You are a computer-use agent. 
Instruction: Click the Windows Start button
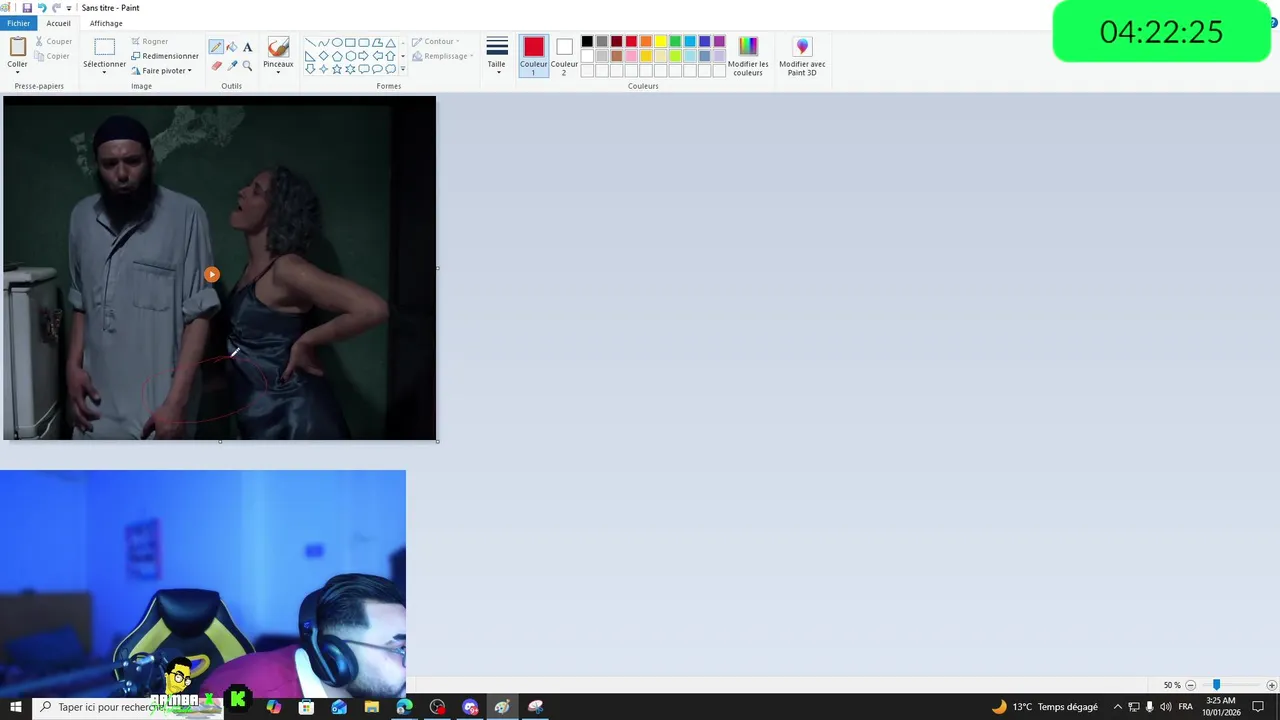coord(15,707)
